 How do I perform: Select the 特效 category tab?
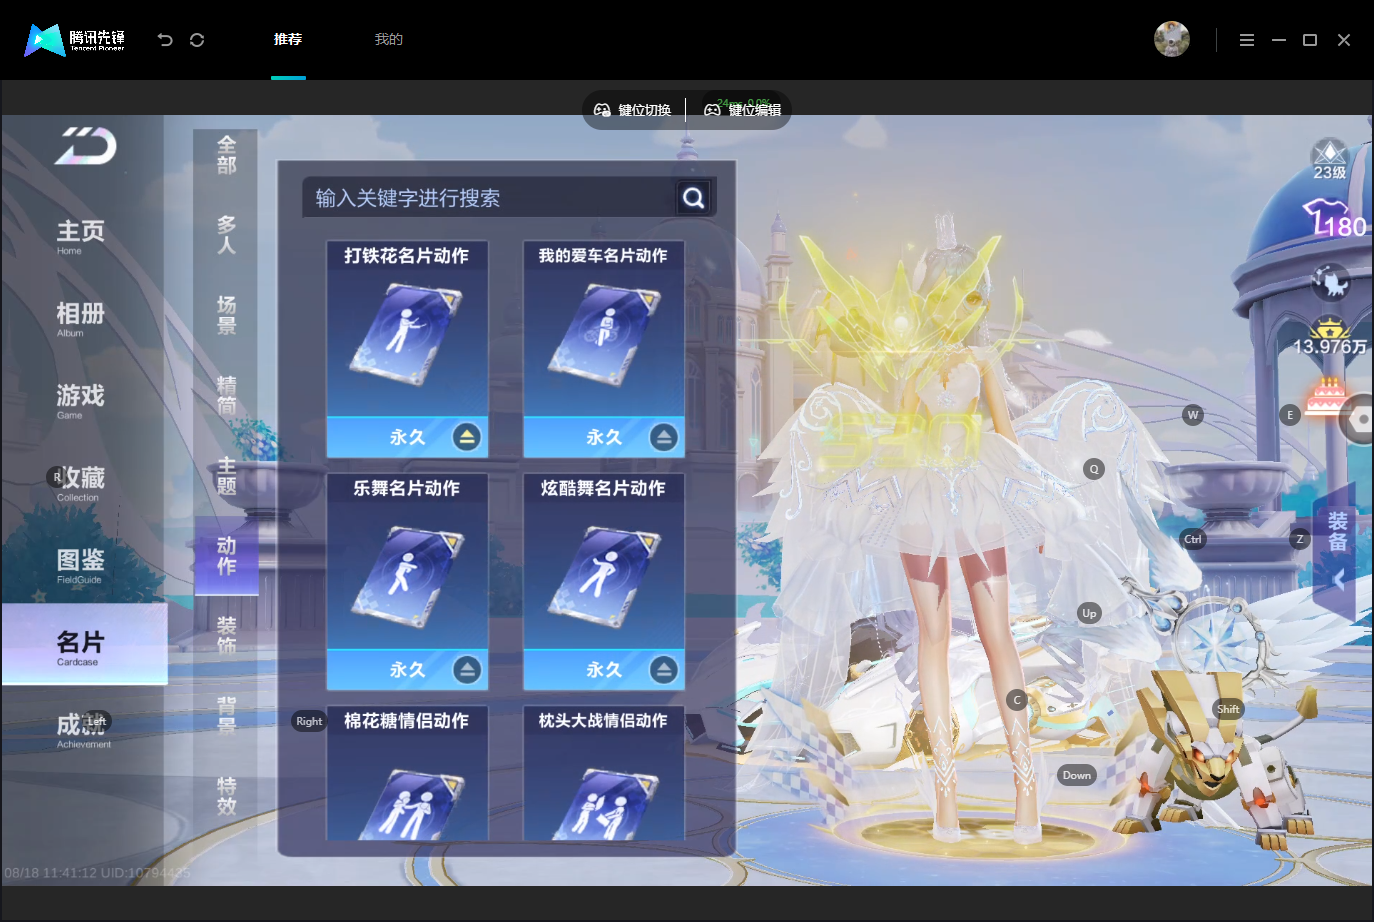pyautogui.click(x=227, y=796)
